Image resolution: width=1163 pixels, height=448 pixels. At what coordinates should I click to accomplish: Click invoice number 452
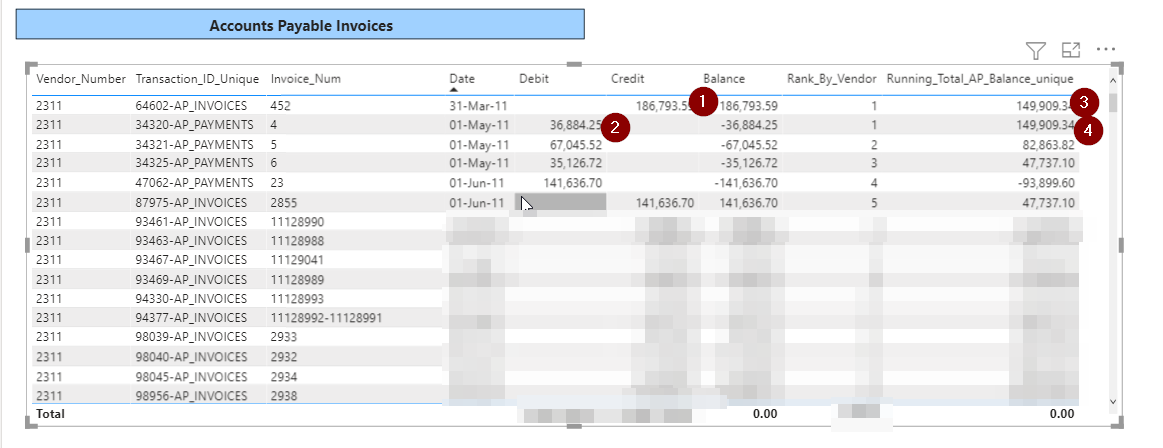(x=280, y=106)
